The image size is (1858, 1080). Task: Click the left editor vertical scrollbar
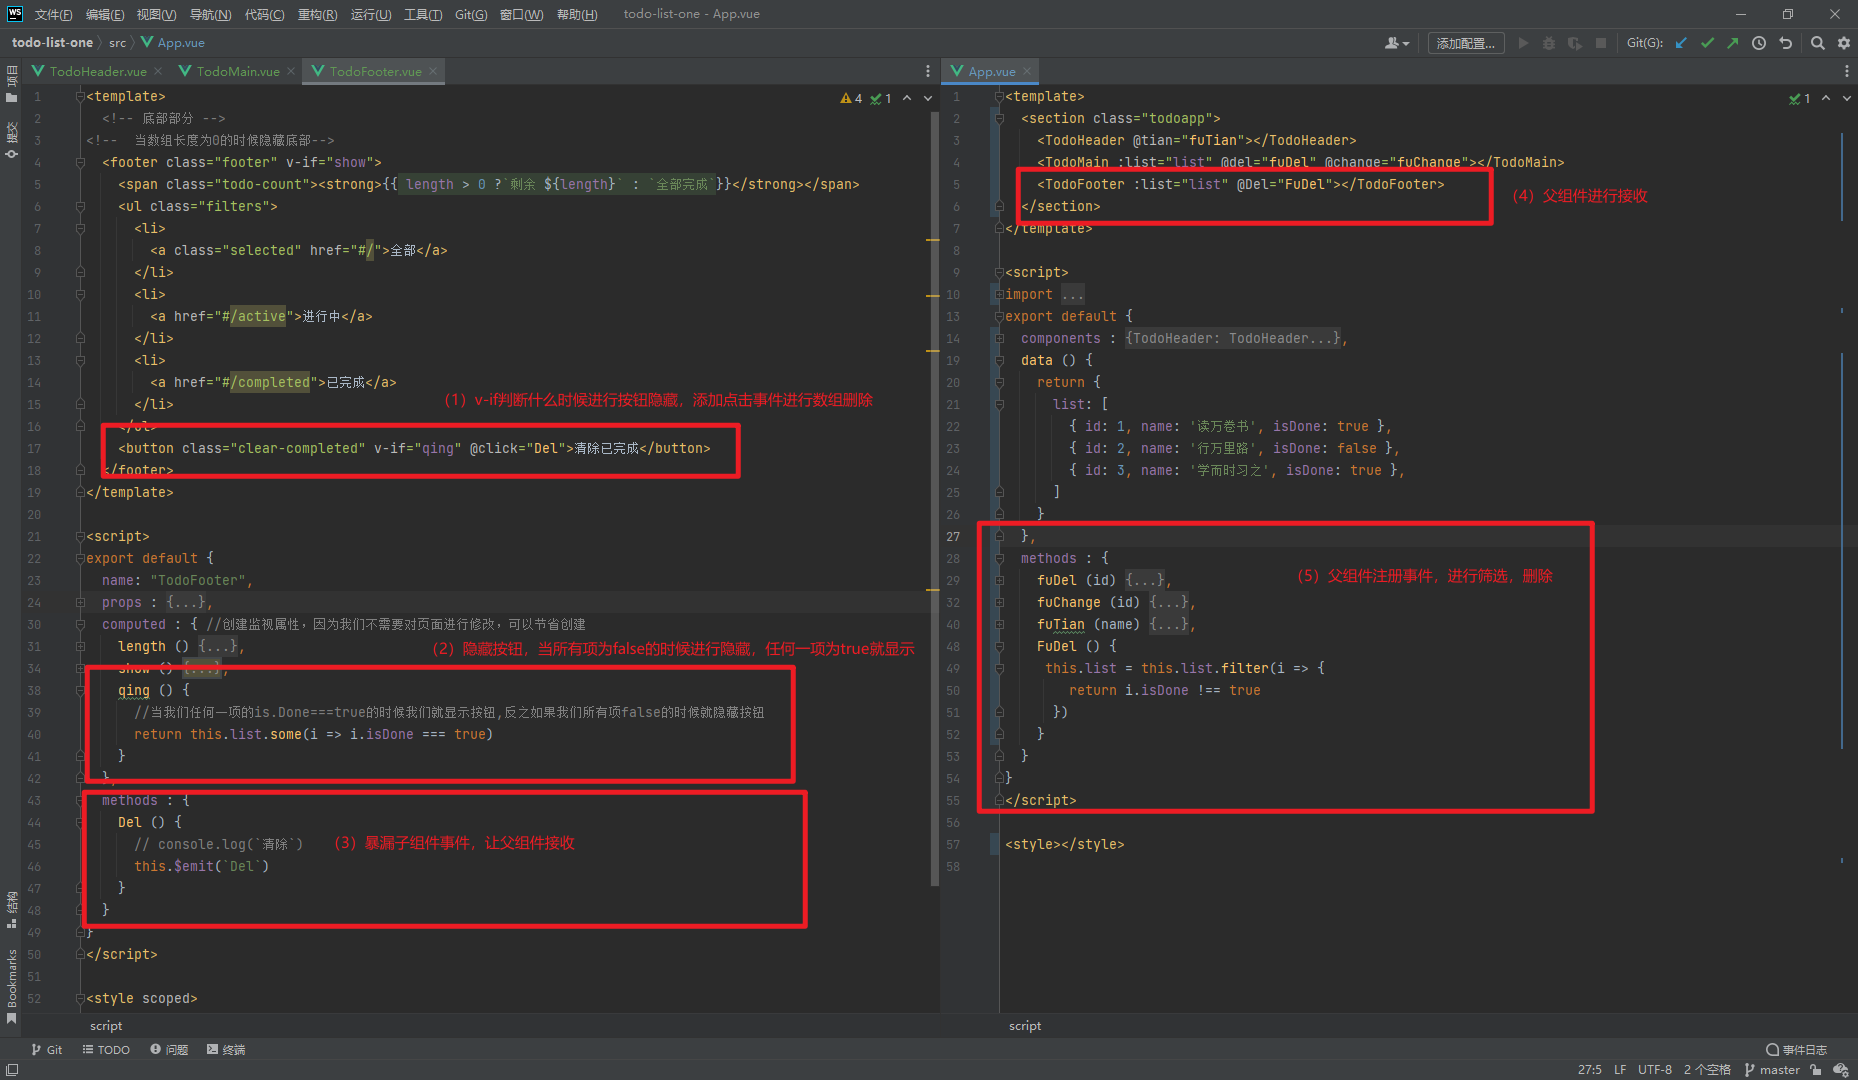pos(934,500)
